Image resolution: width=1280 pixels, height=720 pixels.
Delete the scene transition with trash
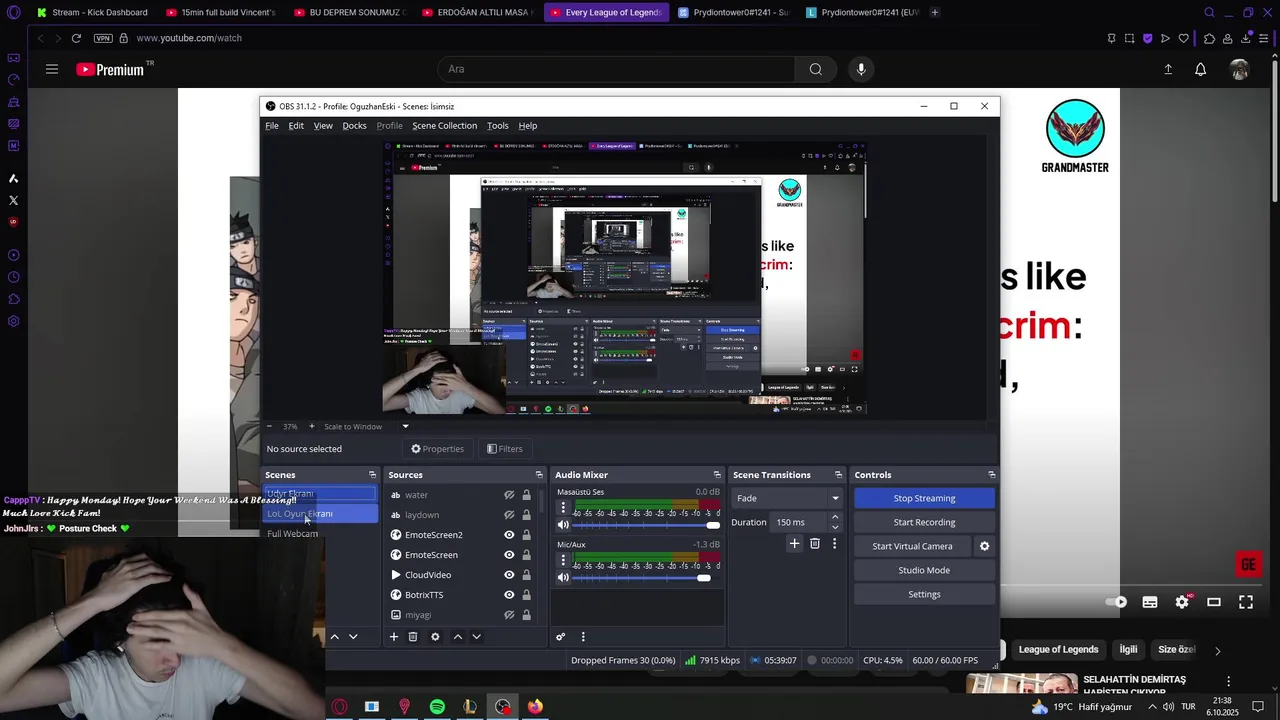815,544
